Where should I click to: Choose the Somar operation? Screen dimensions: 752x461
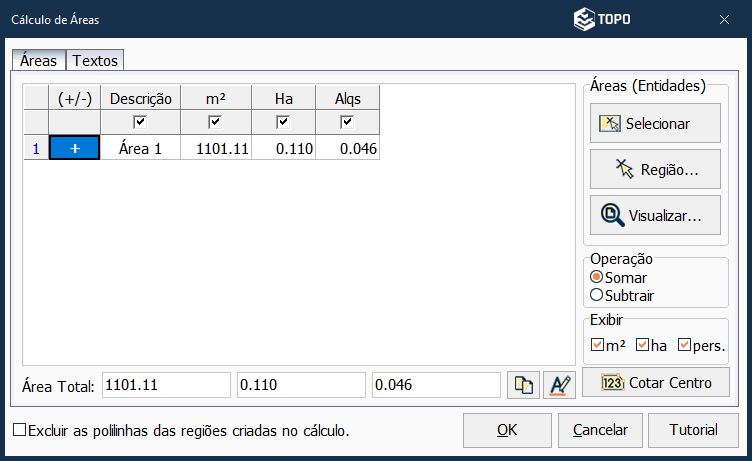click(x=597, y=277)
